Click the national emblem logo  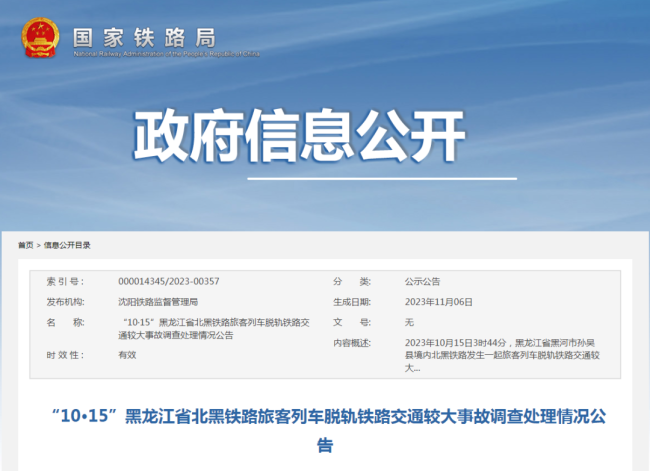[x=40, y=37]
